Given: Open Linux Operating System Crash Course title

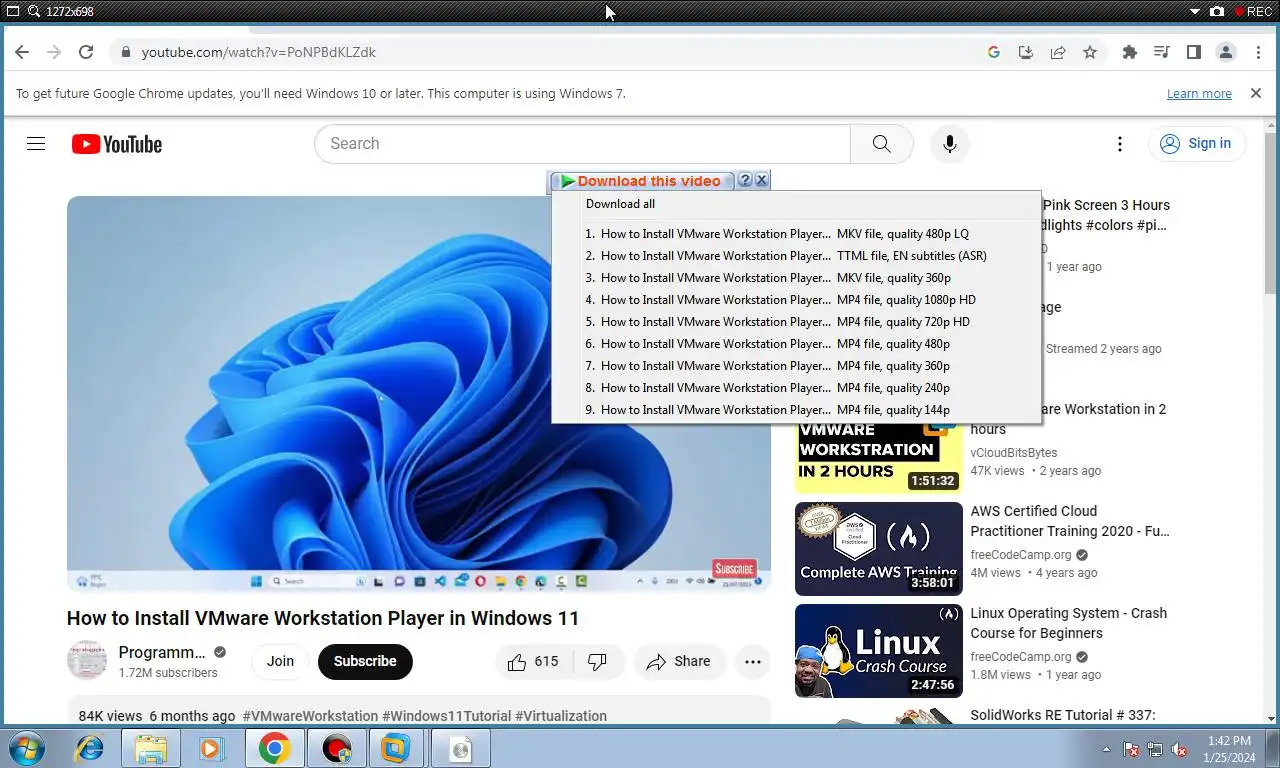Looking at the screenshot, I should pyautogui.click(x=1069, y=623).
